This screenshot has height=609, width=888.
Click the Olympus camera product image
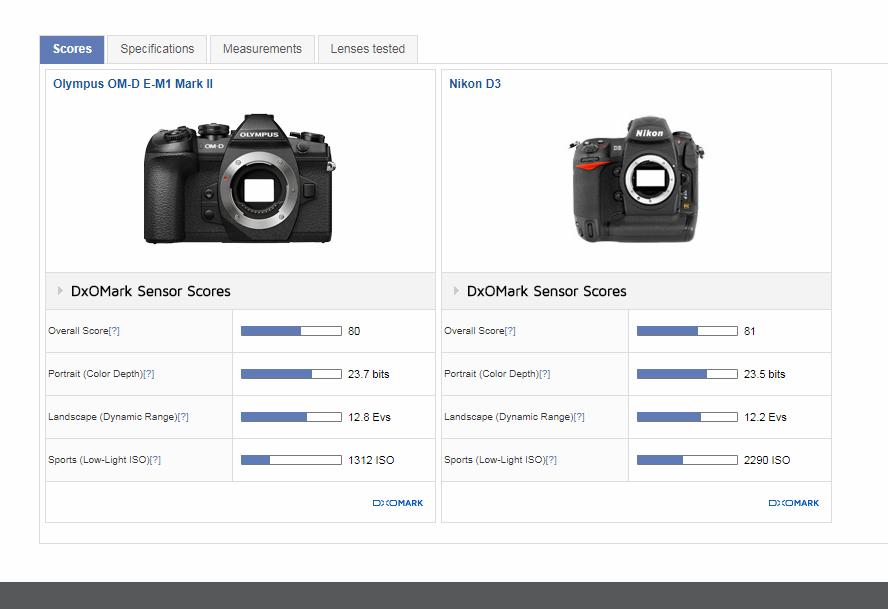[240, 178]
